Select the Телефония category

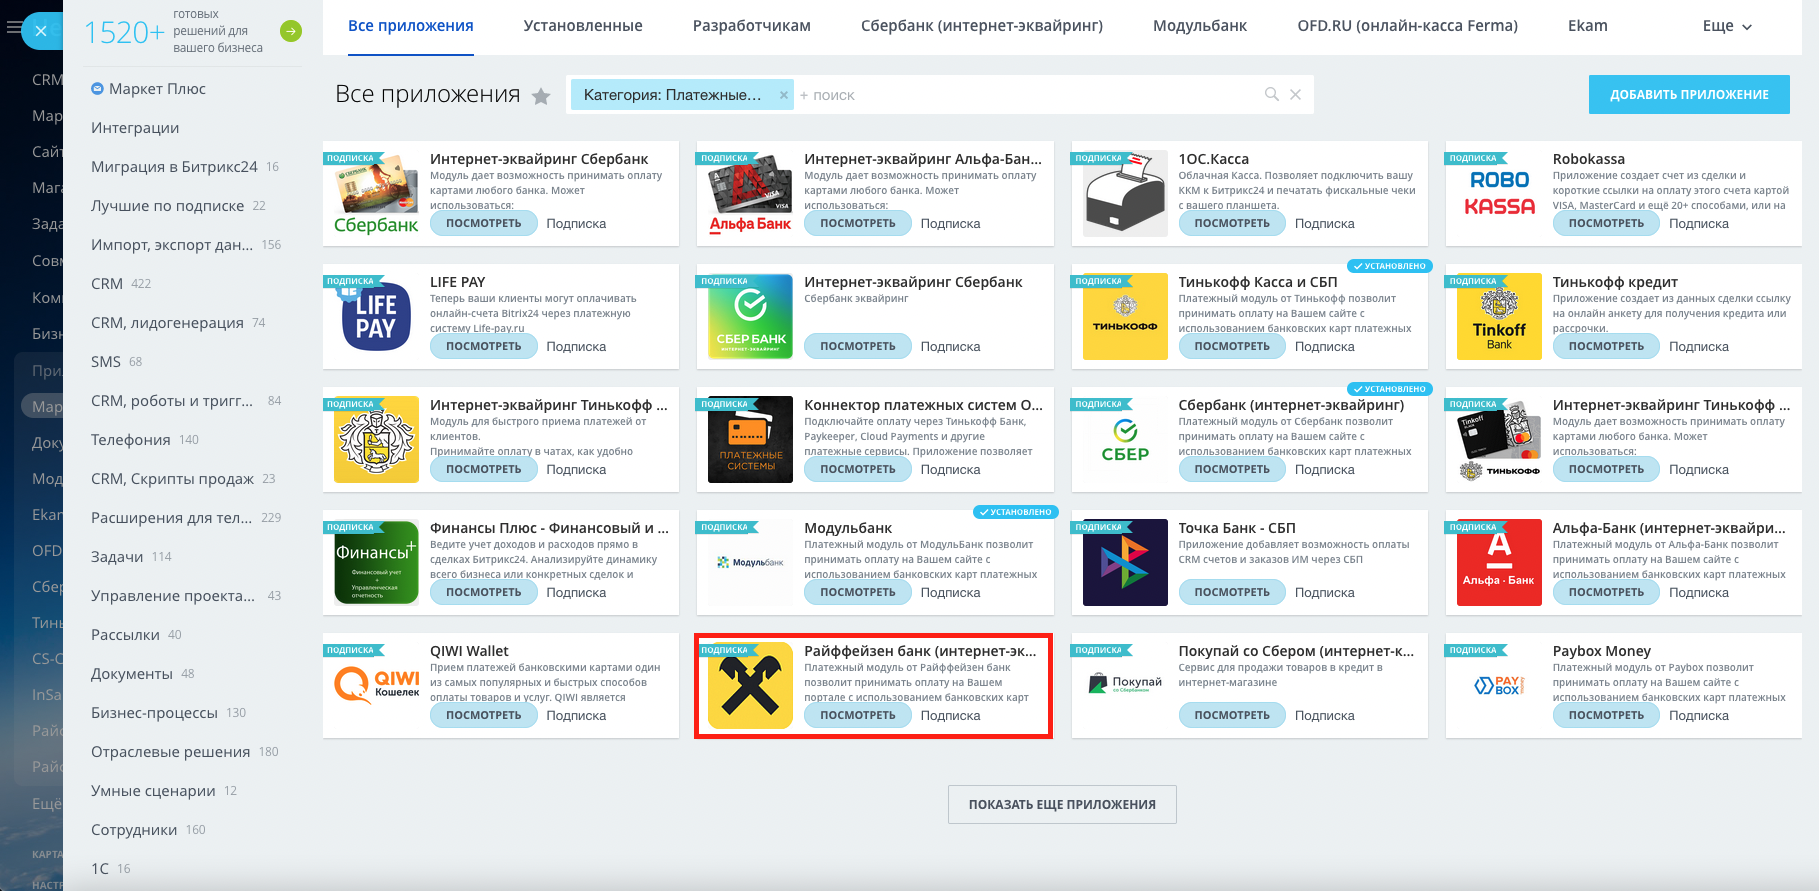point(131,440)
